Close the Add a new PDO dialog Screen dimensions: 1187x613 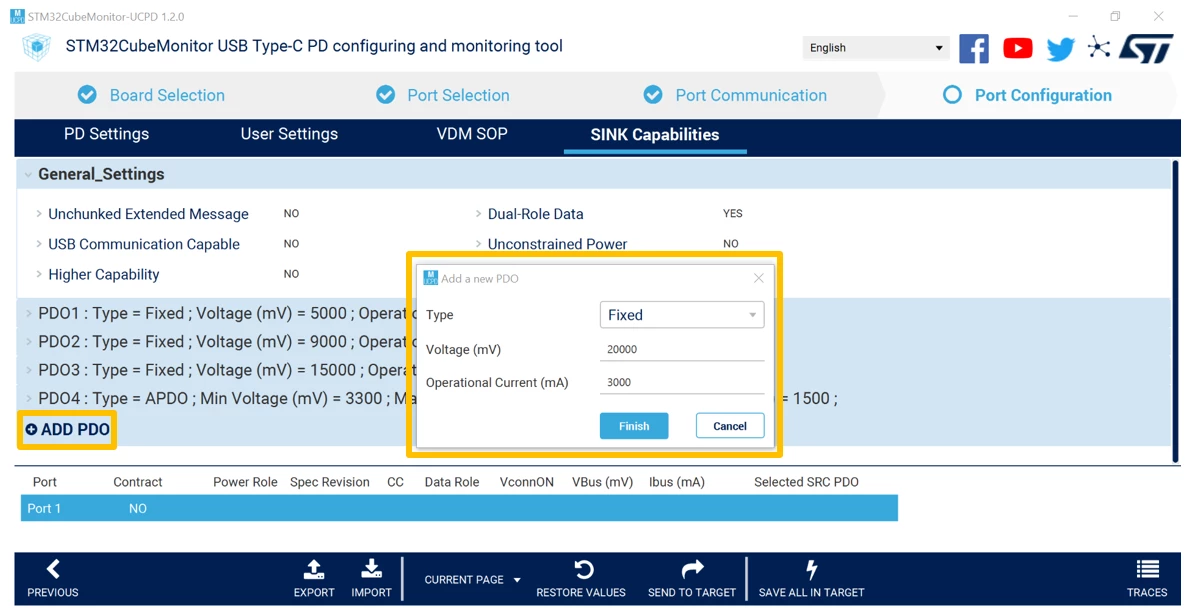(759, 278)
